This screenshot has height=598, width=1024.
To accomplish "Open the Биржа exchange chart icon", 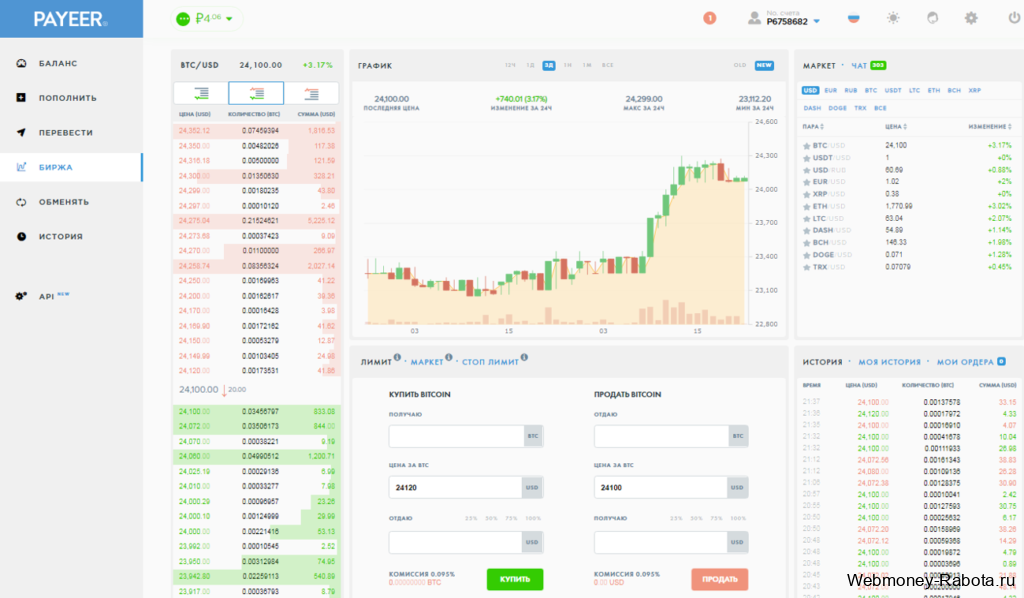I will pyautogui.click(x=21, y=167).
